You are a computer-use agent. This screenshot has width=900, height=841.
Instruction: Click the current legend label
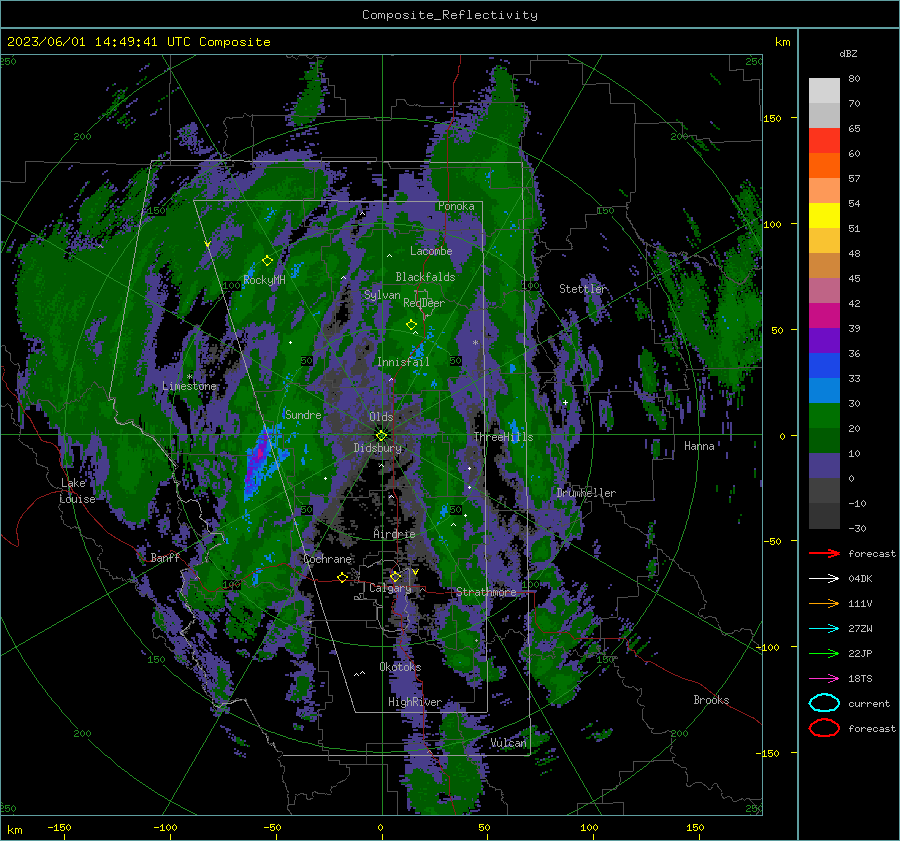point(869,703)
